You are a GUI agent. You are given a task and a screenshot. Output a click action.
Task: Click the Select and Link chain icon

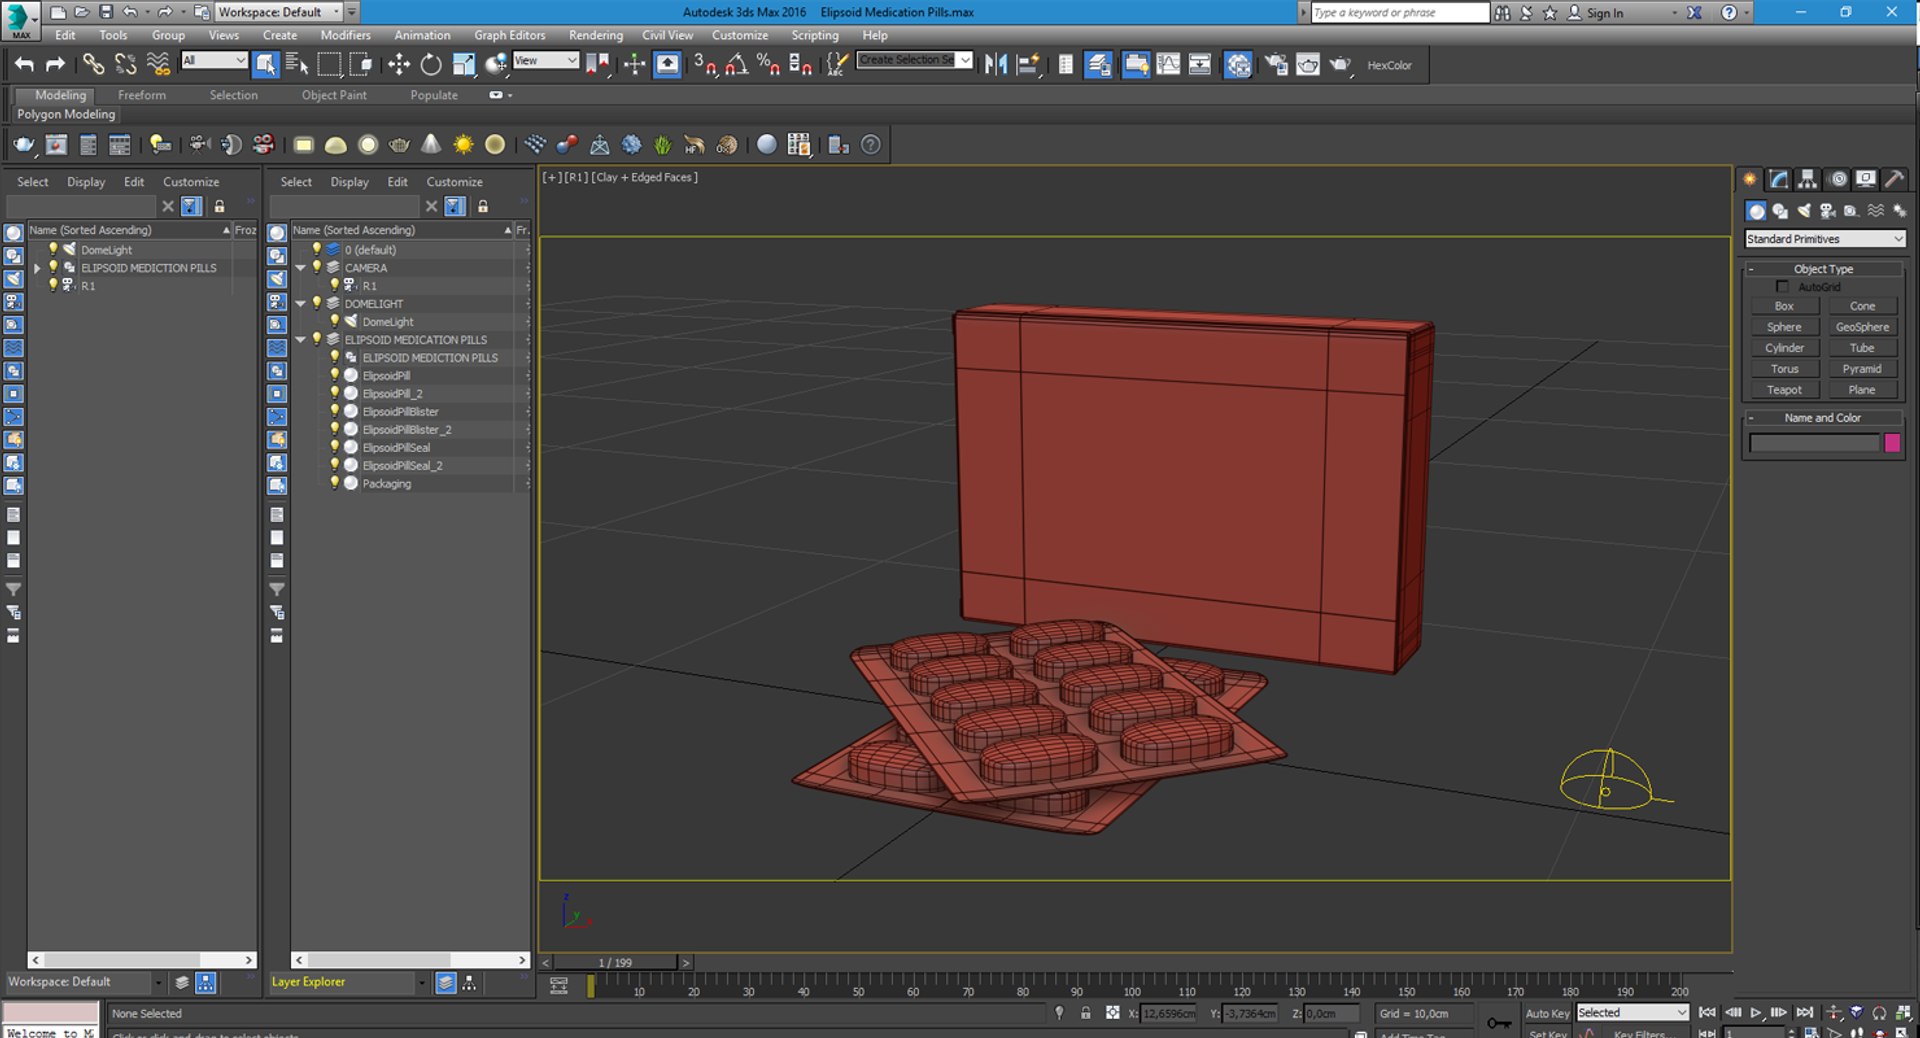tap(93, 65)
